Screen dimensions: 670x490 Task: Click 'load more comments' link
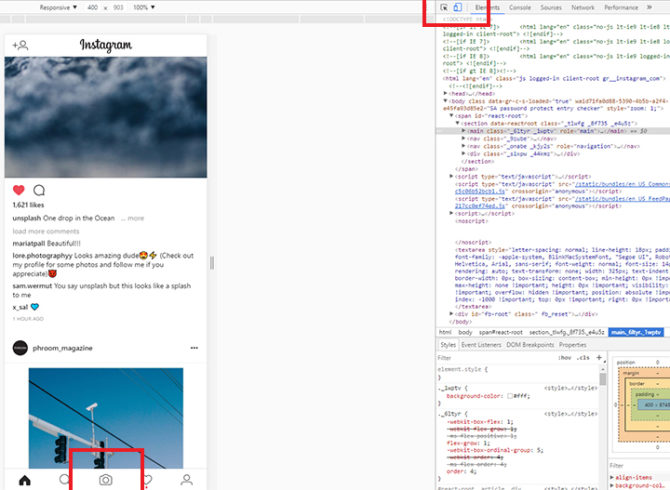[46, 231]
